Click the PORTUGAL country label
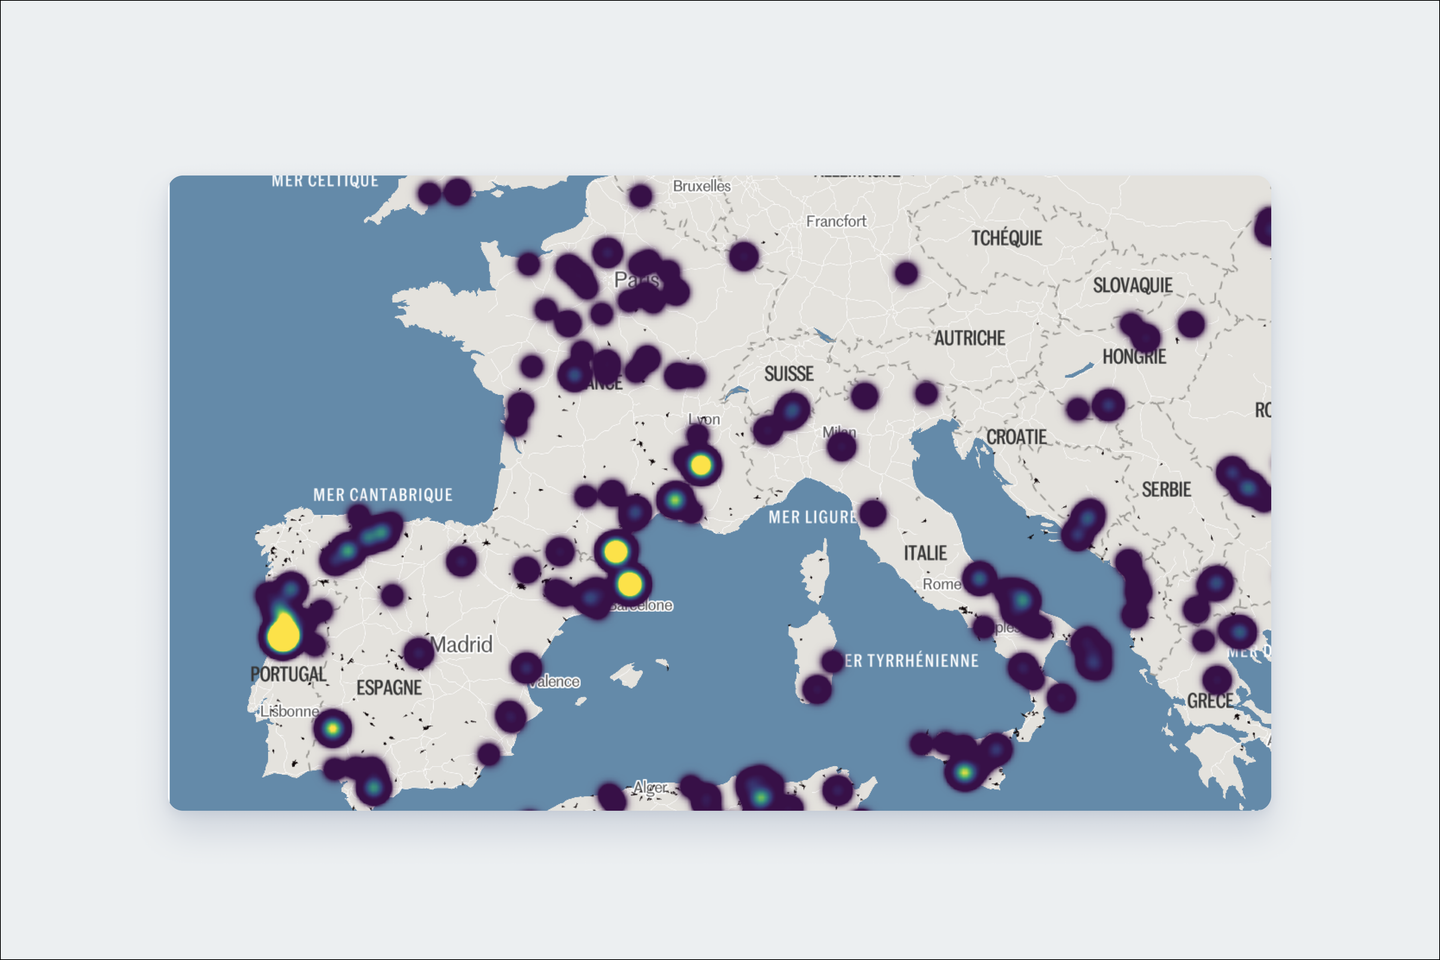1440x960 pixels. point(289,674)
